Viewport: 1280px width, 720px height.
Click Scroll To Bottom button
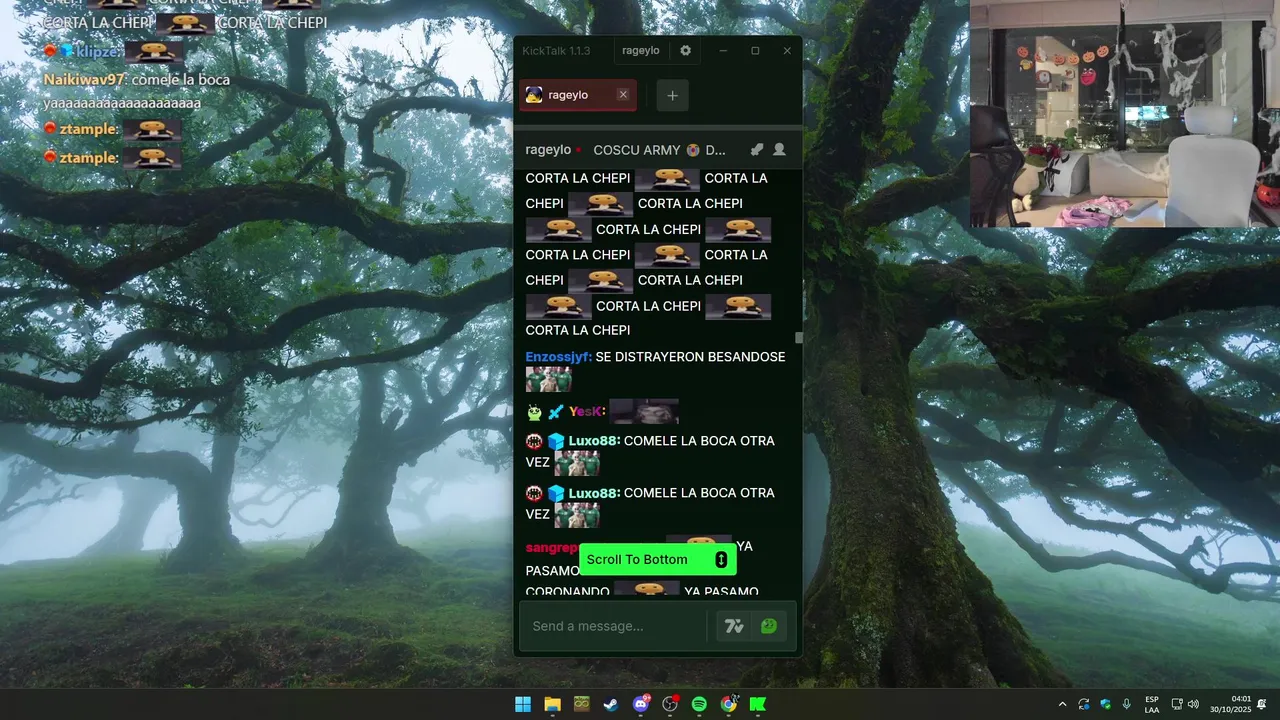[658, 560]
